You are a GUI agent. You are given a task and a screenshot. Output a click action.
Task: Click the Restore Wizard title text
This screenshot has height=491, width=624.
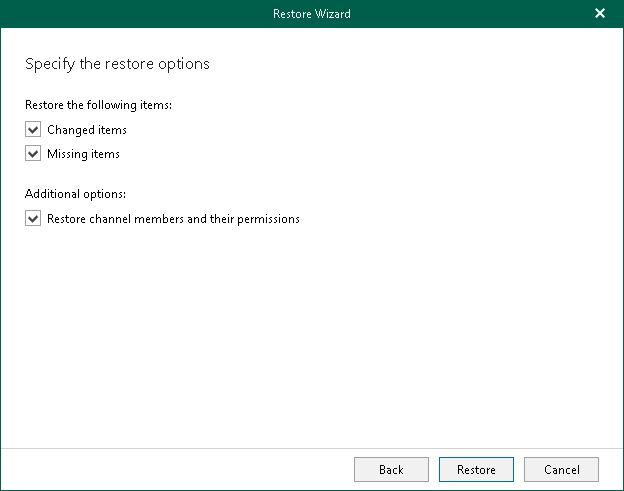[x=312, y=14]
